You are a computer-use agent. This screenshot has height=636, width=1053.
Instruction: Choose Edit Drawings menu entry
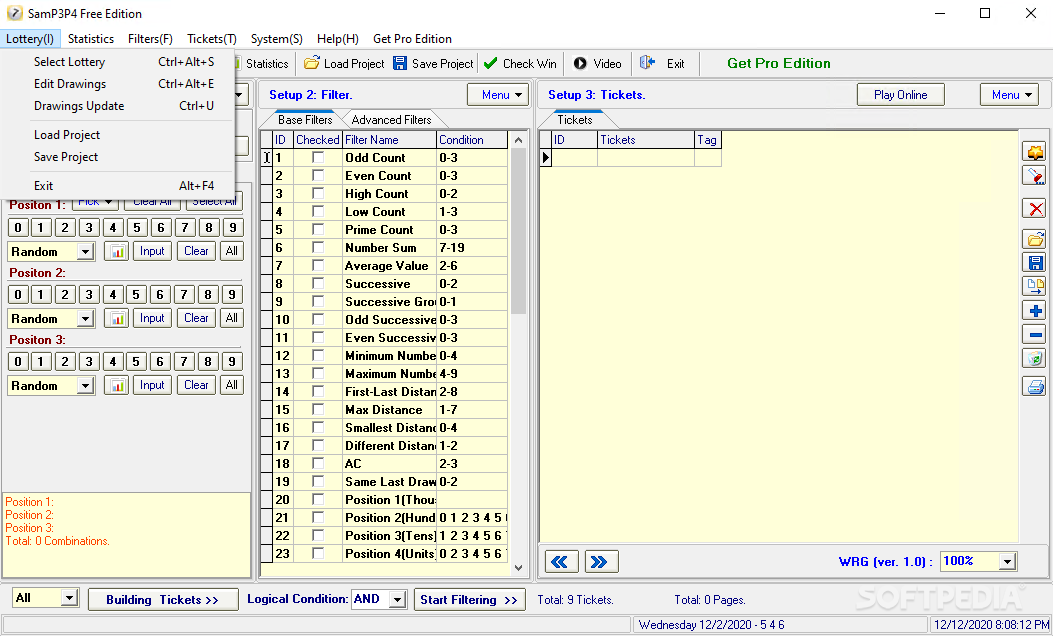point(124,84)
